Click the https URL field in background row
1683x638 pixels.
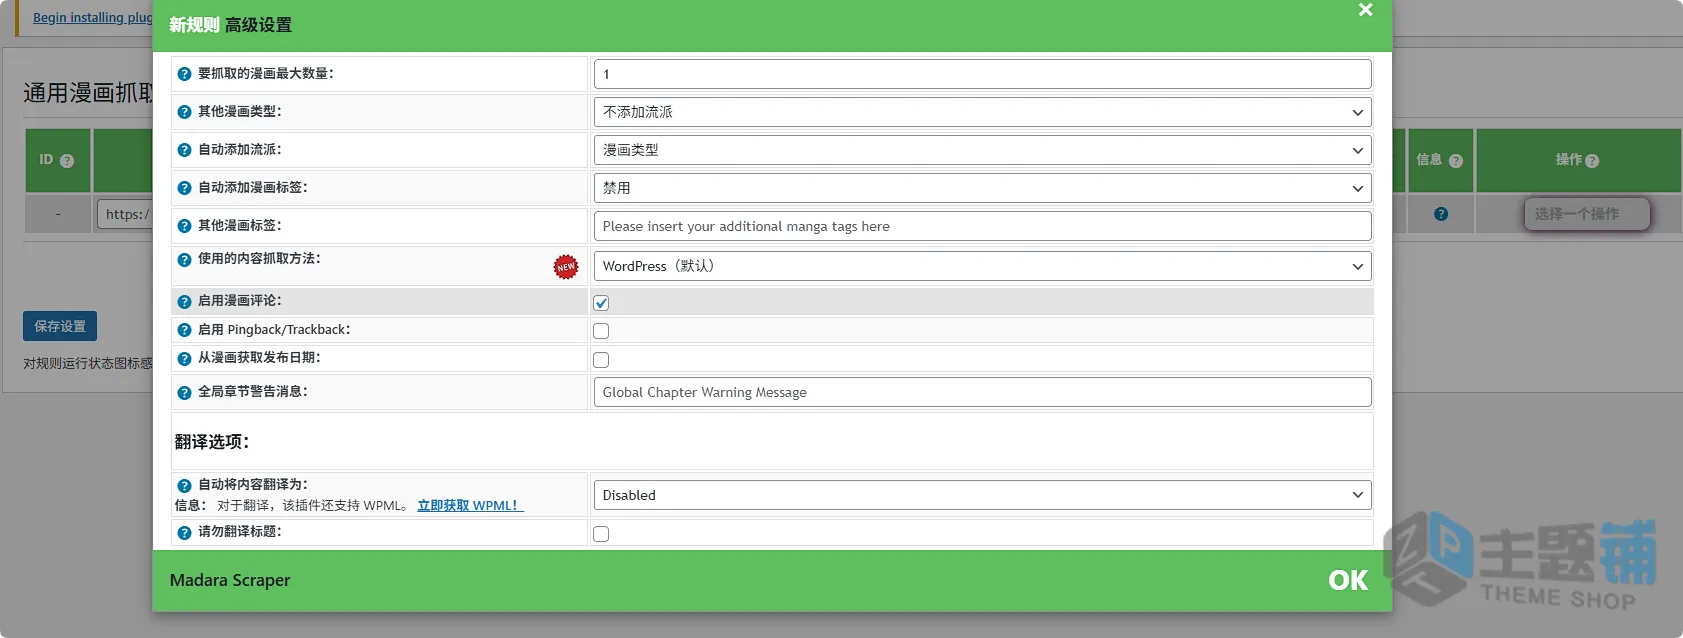(x=125, y=214)
